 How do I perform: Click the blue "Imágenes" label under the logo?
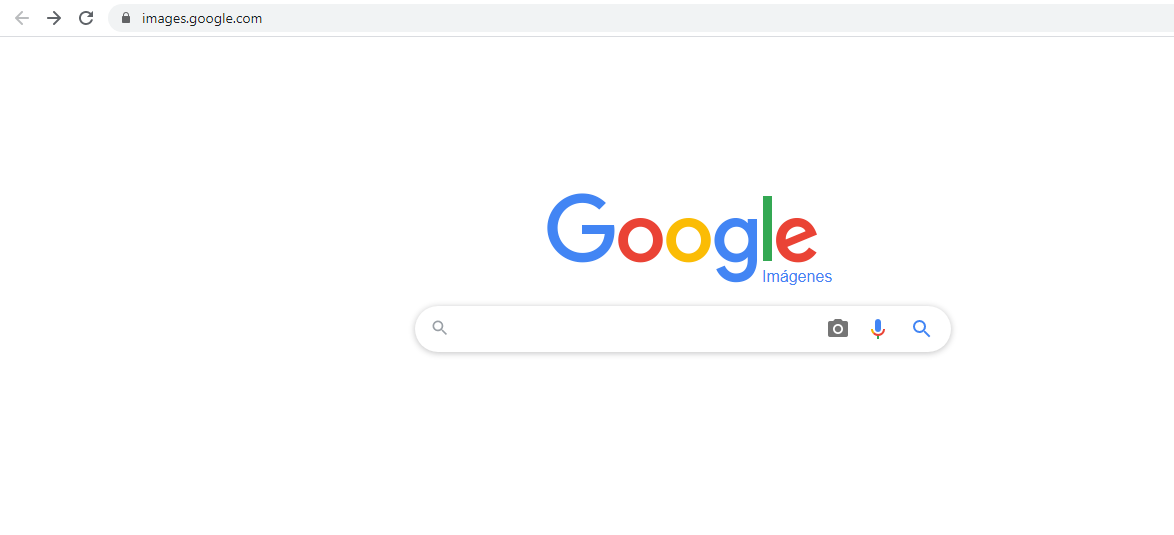point(797,277)
